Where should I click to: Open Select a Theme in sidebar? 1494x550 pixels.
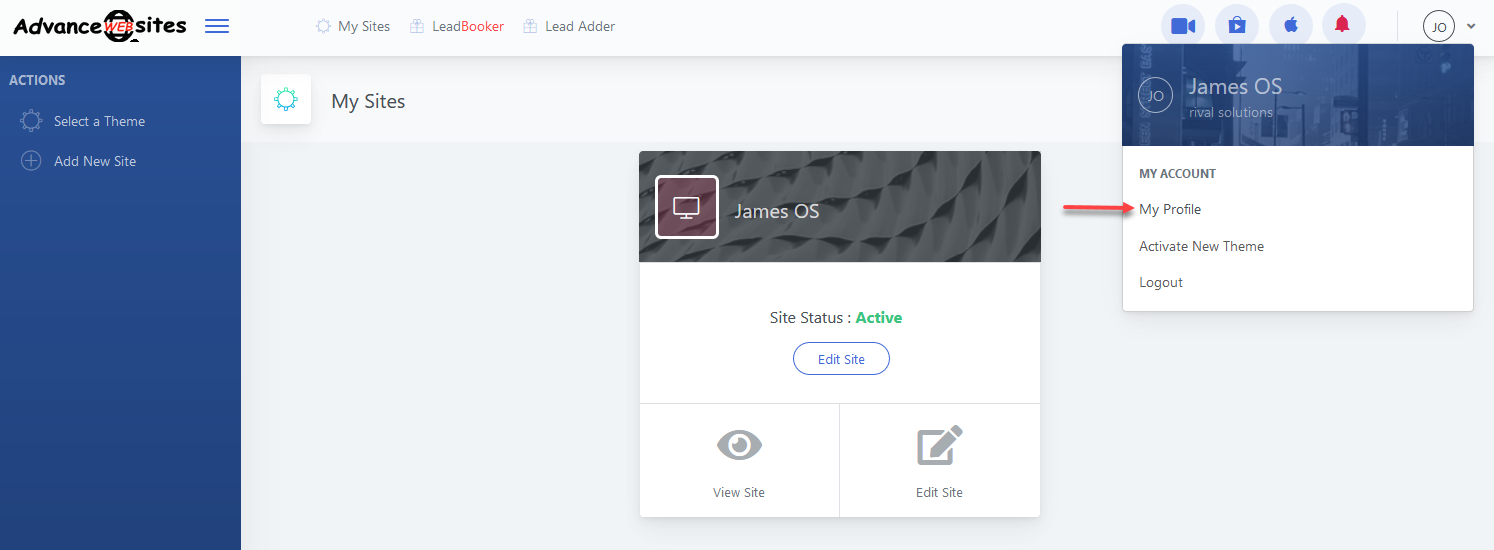99,121
